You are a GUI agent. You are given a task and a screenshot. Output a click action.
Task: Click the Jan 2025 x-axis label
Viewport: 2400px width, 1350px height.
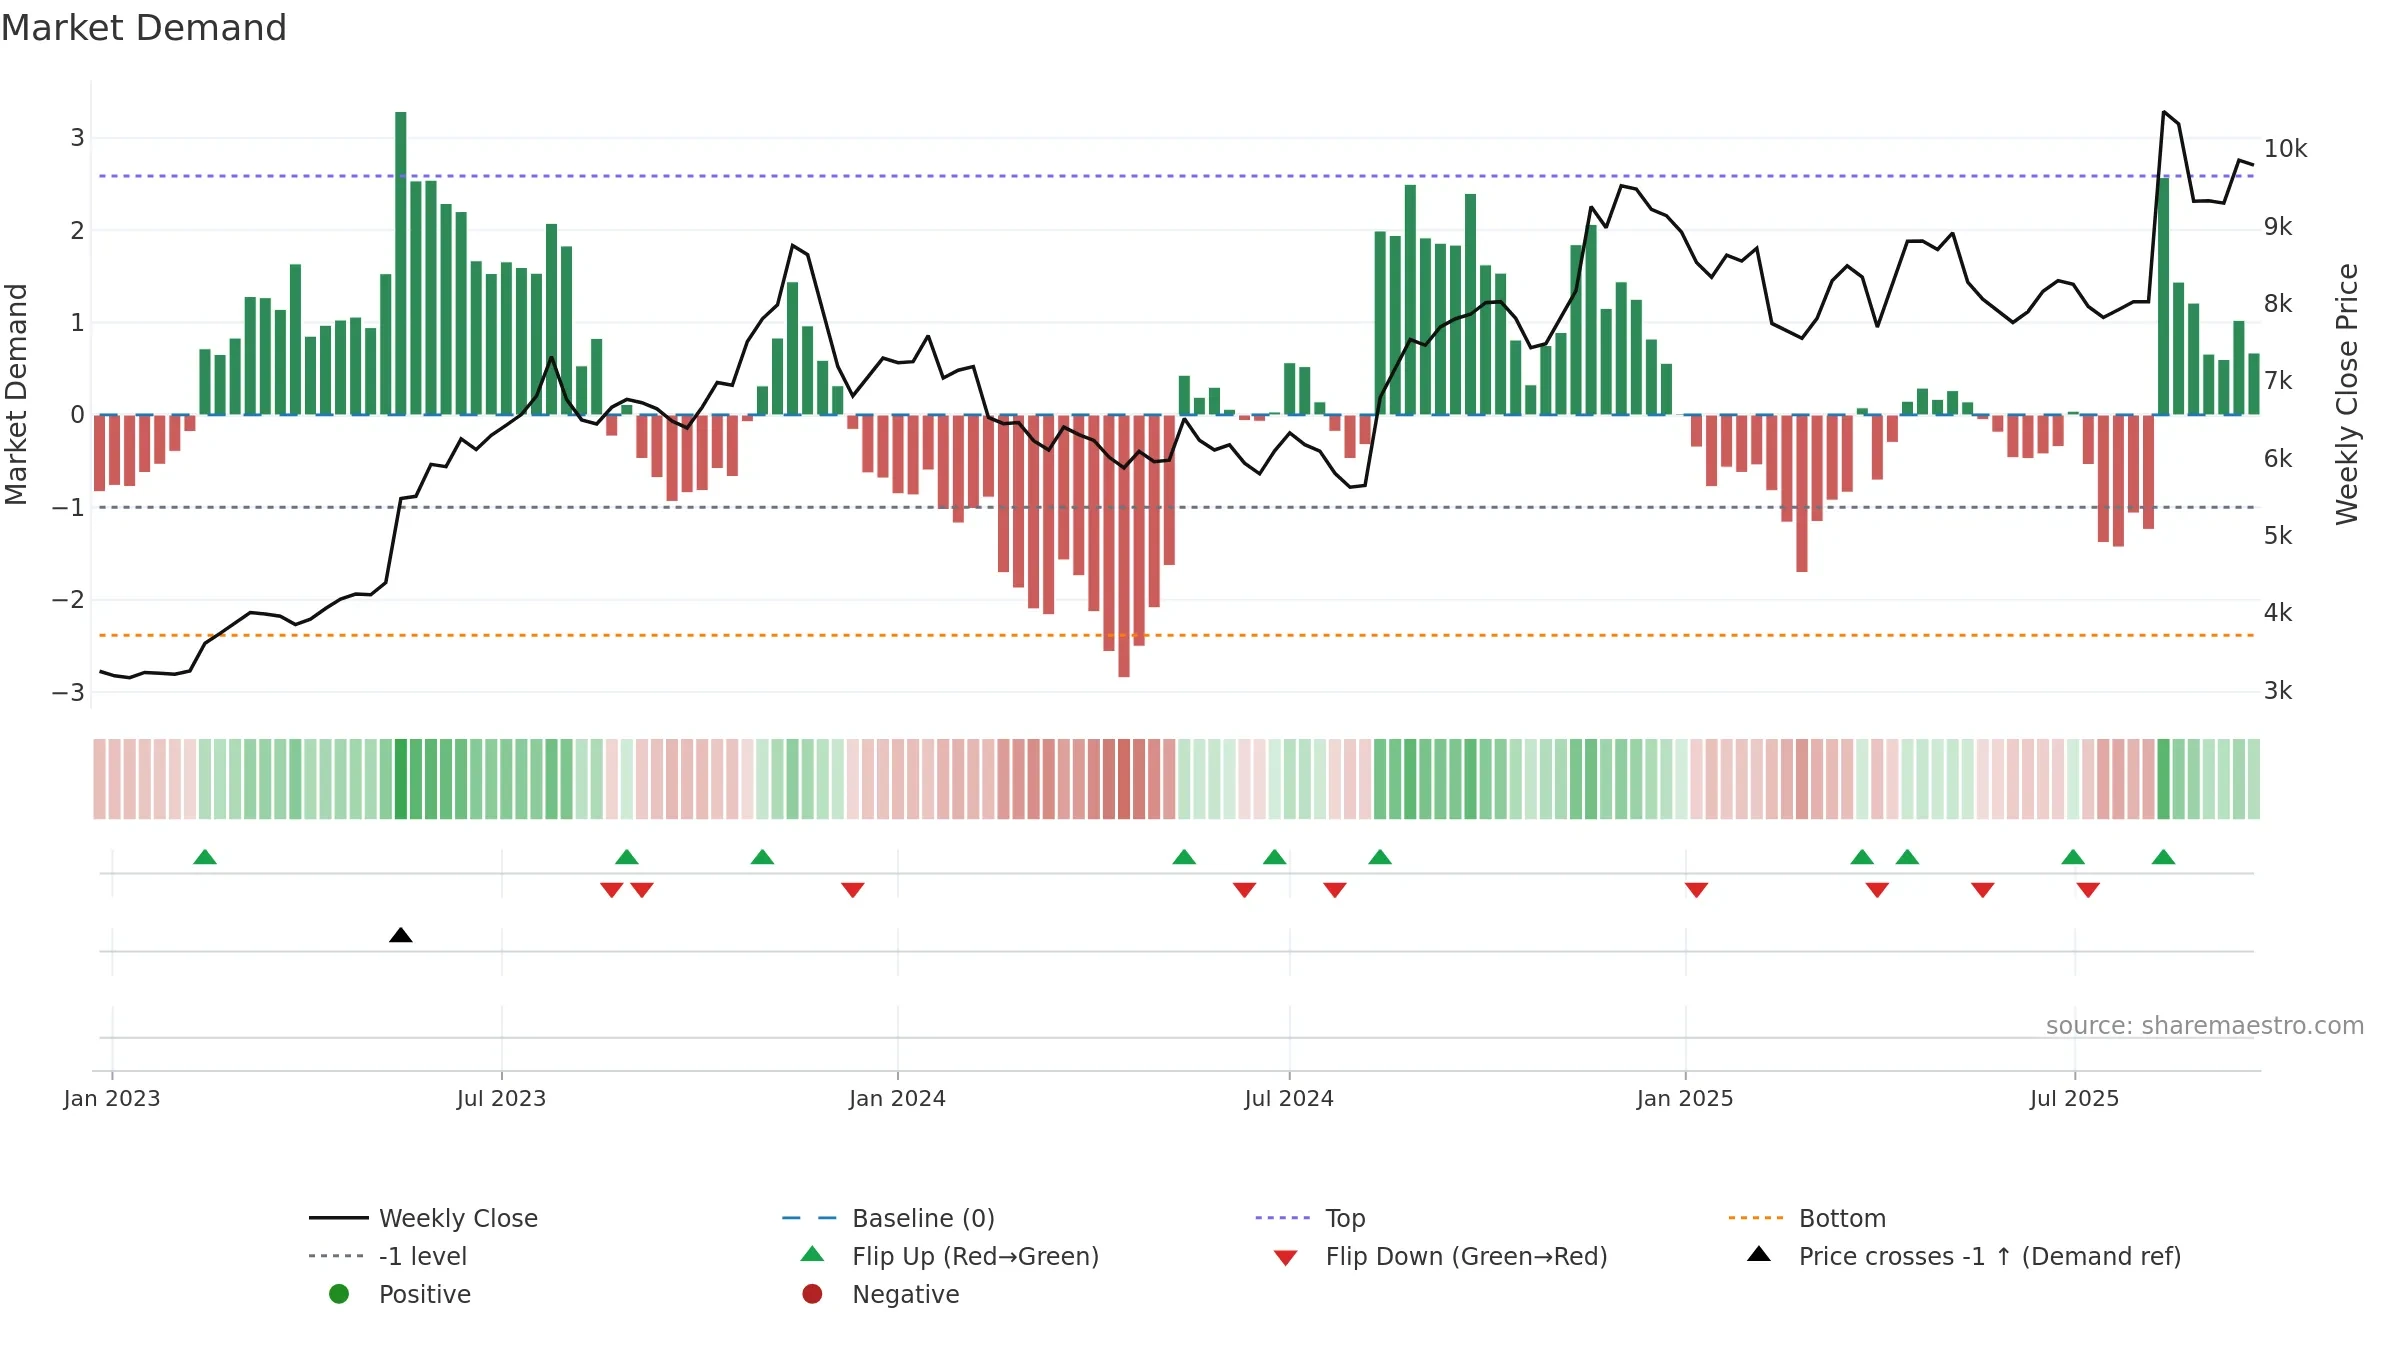pyautogui.click(x=1685, y=1099)
